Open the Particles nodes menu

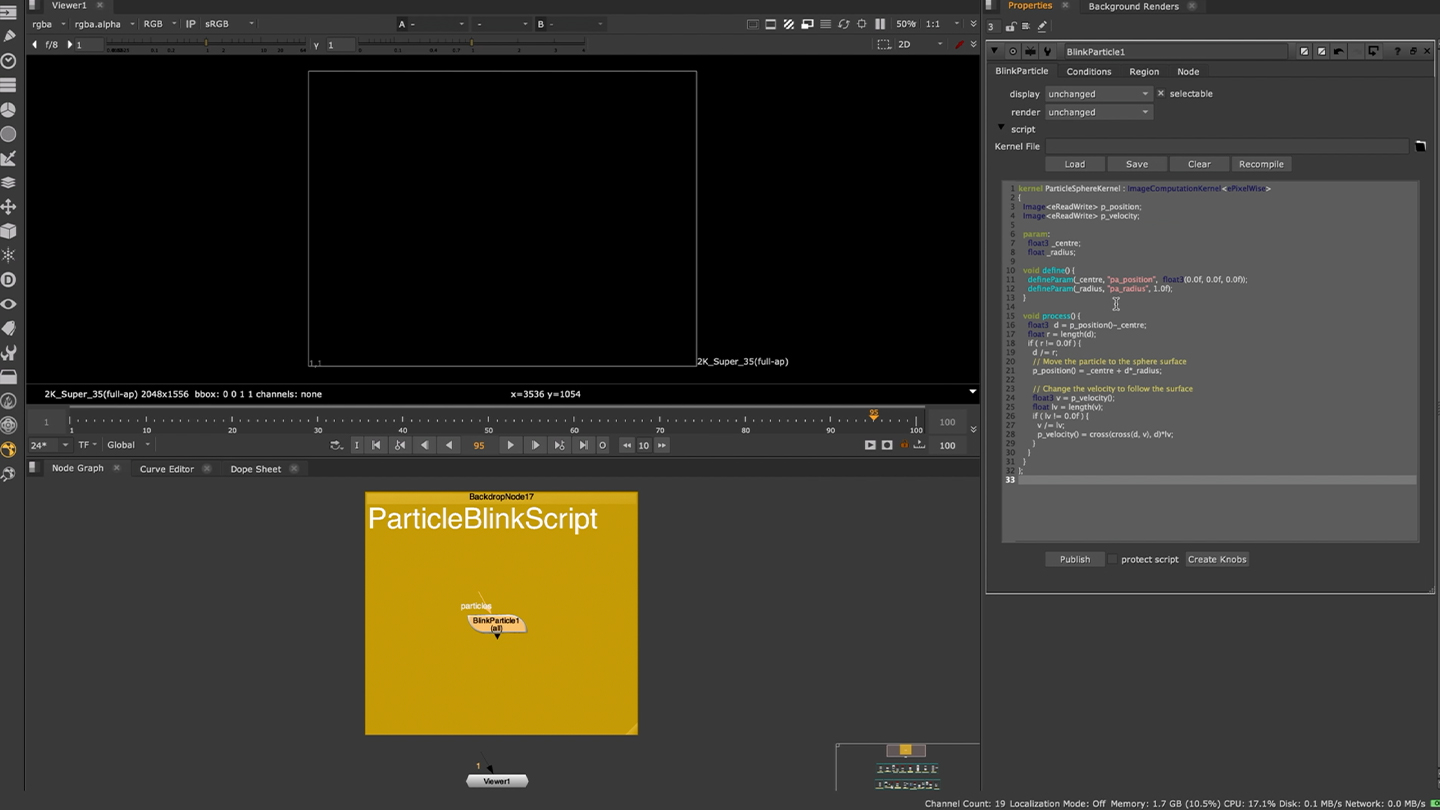tap(8, 255)
